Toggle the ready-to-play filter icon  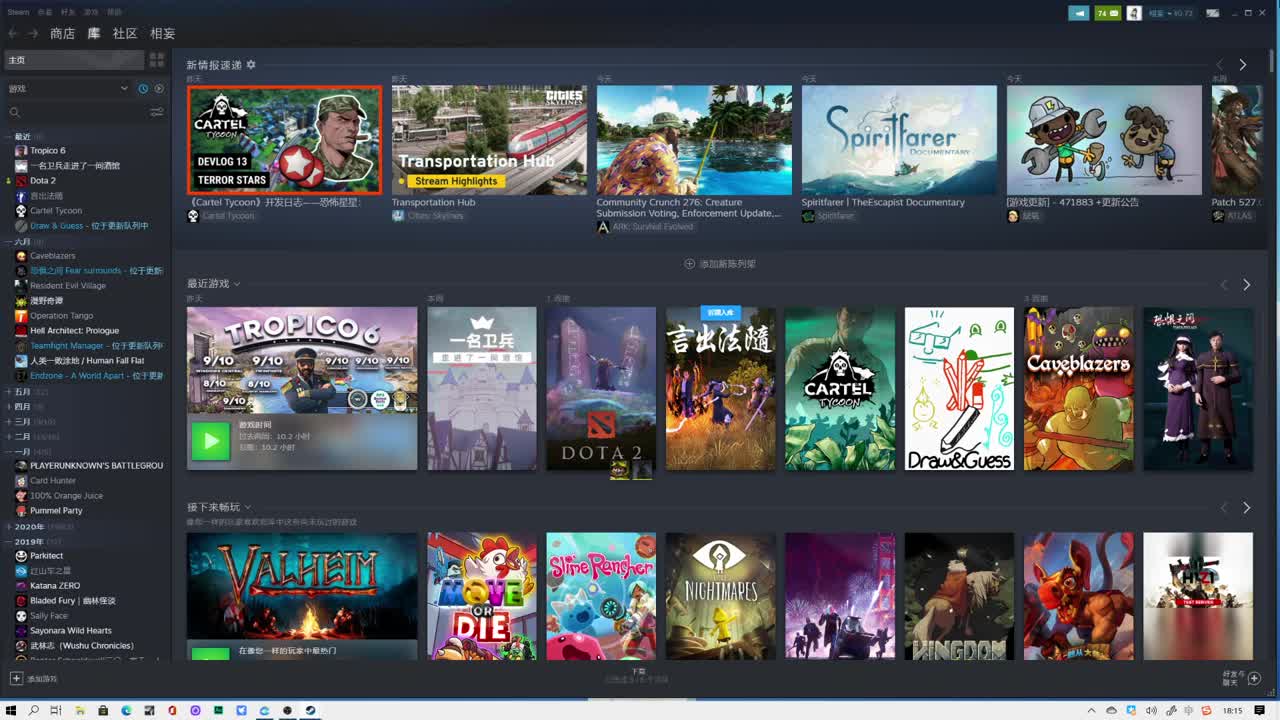point(159,88)
